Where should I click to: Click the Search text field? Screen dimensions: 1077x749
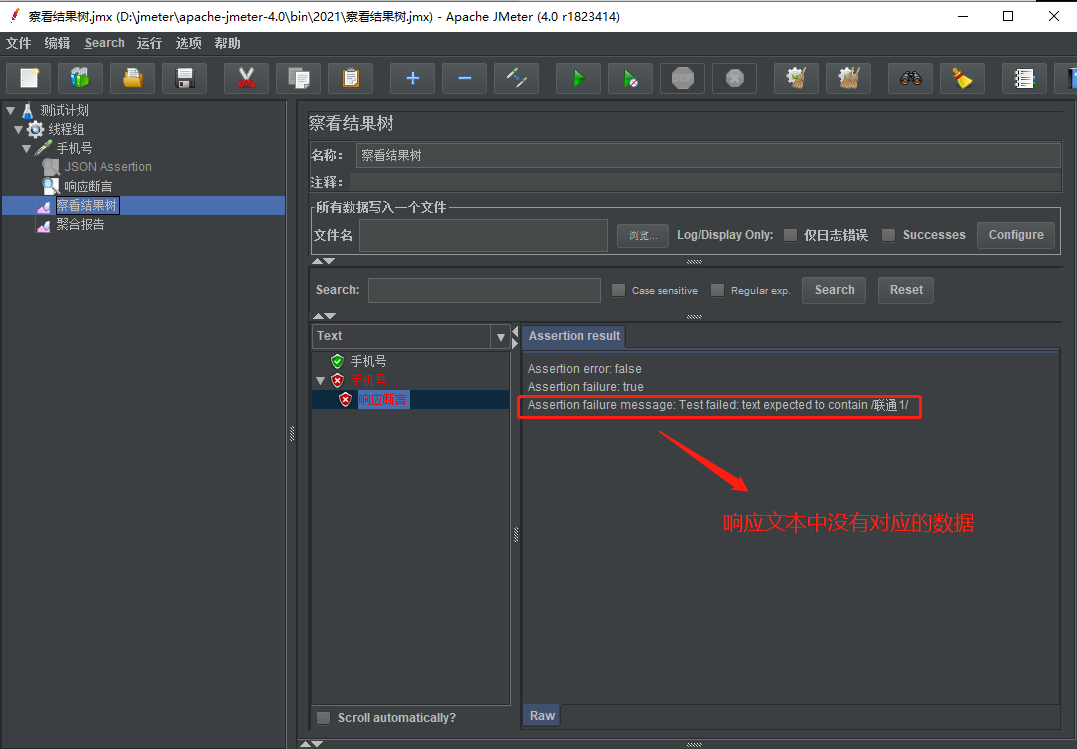coord(484,290)
